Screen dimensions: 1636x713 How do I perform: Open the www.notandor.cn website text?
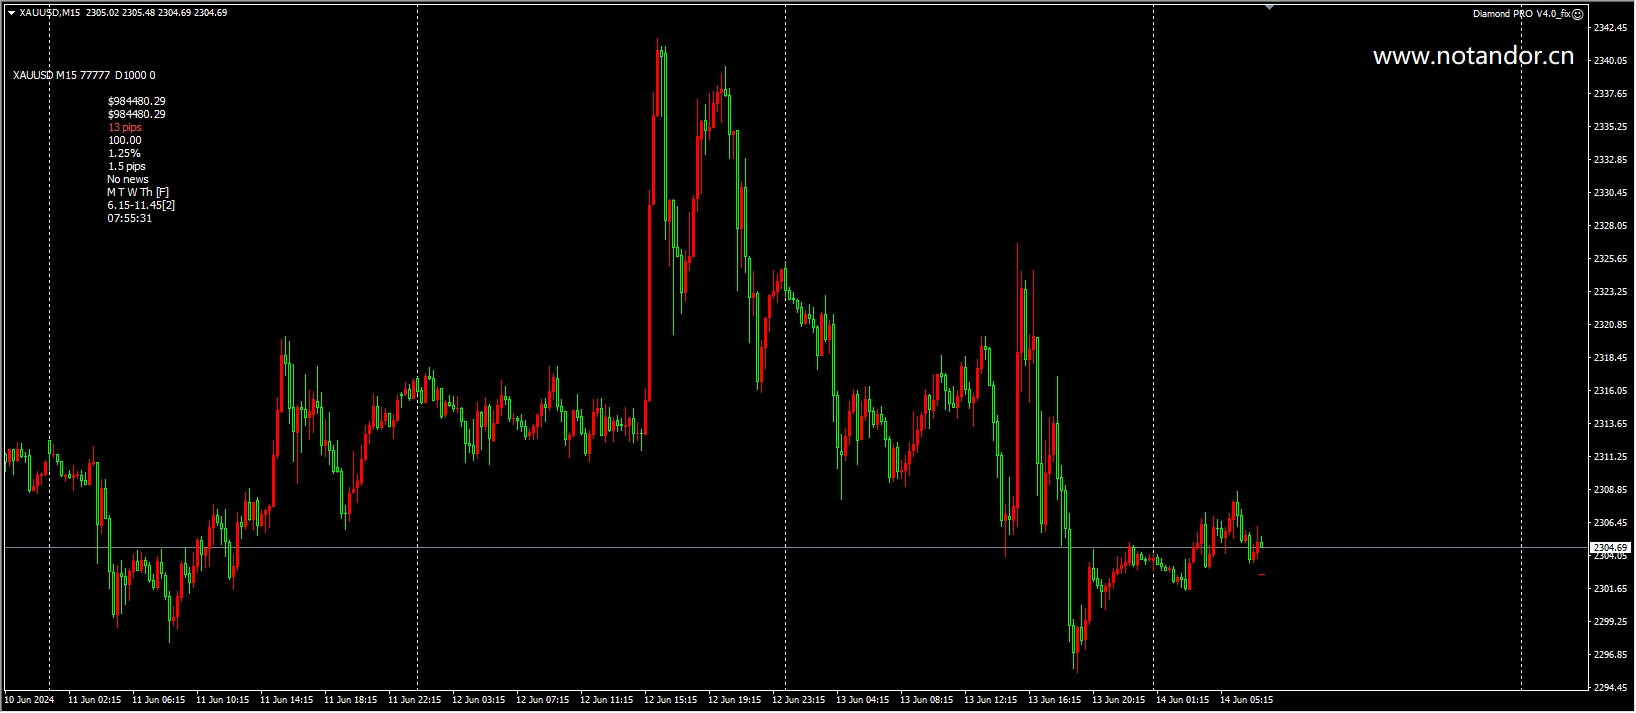tap(1473, 57)
